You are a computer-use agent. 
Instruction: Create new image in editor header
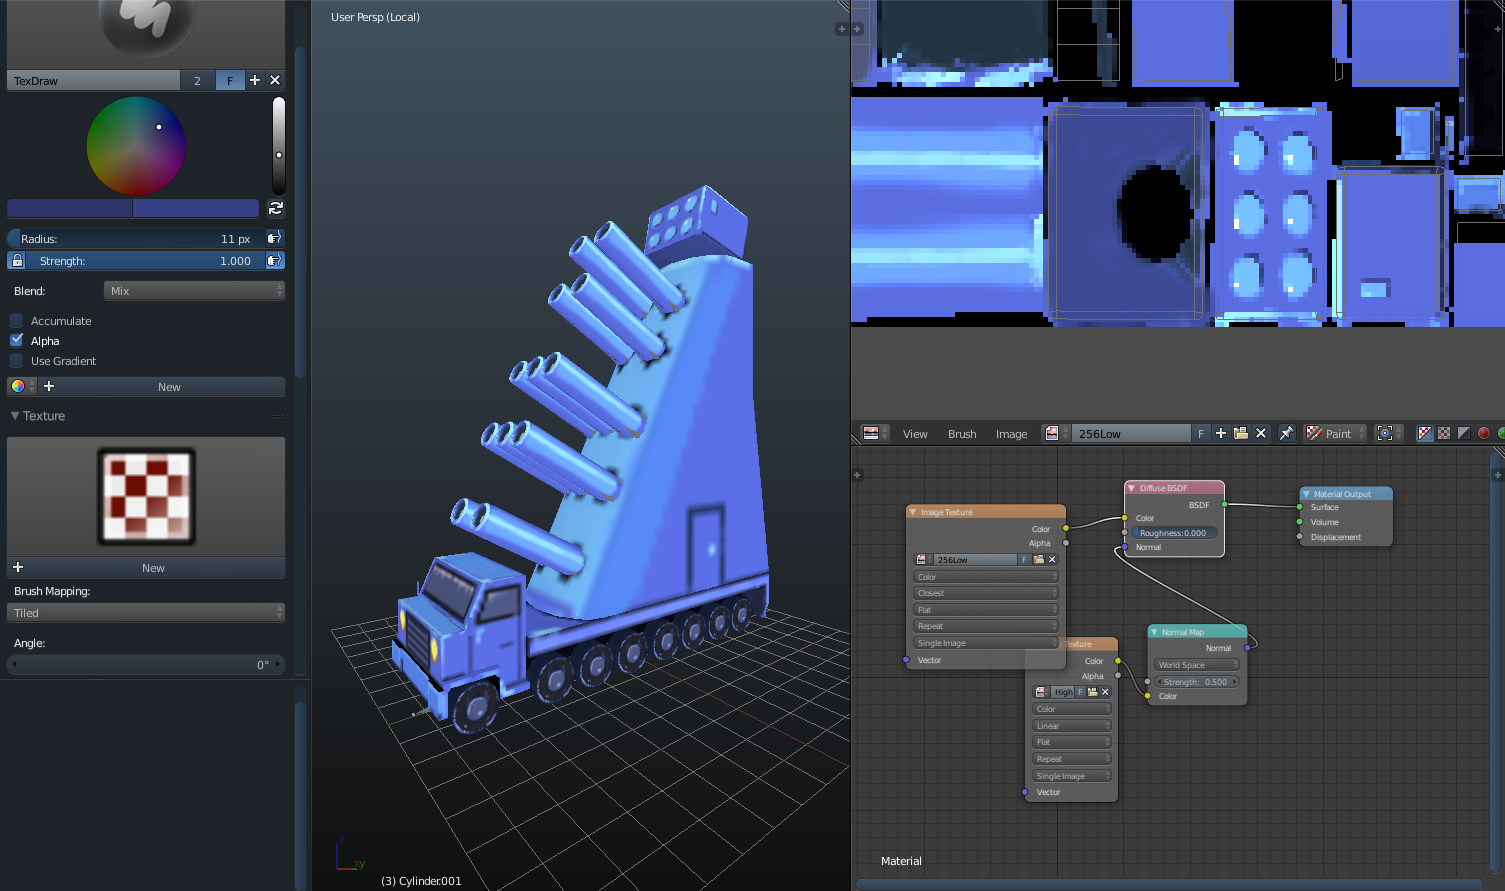(1221, 433)
